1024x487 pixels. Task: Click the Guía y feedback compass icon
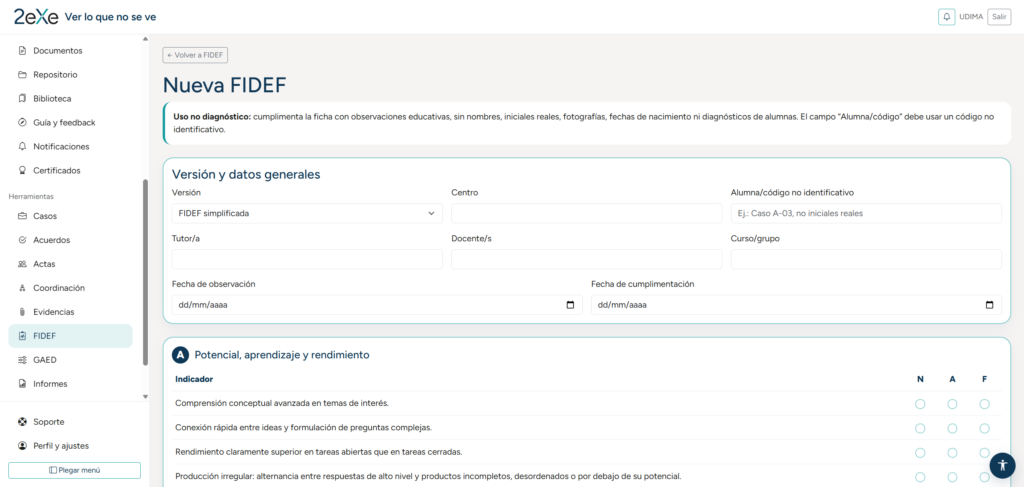[x=22, y=122]
